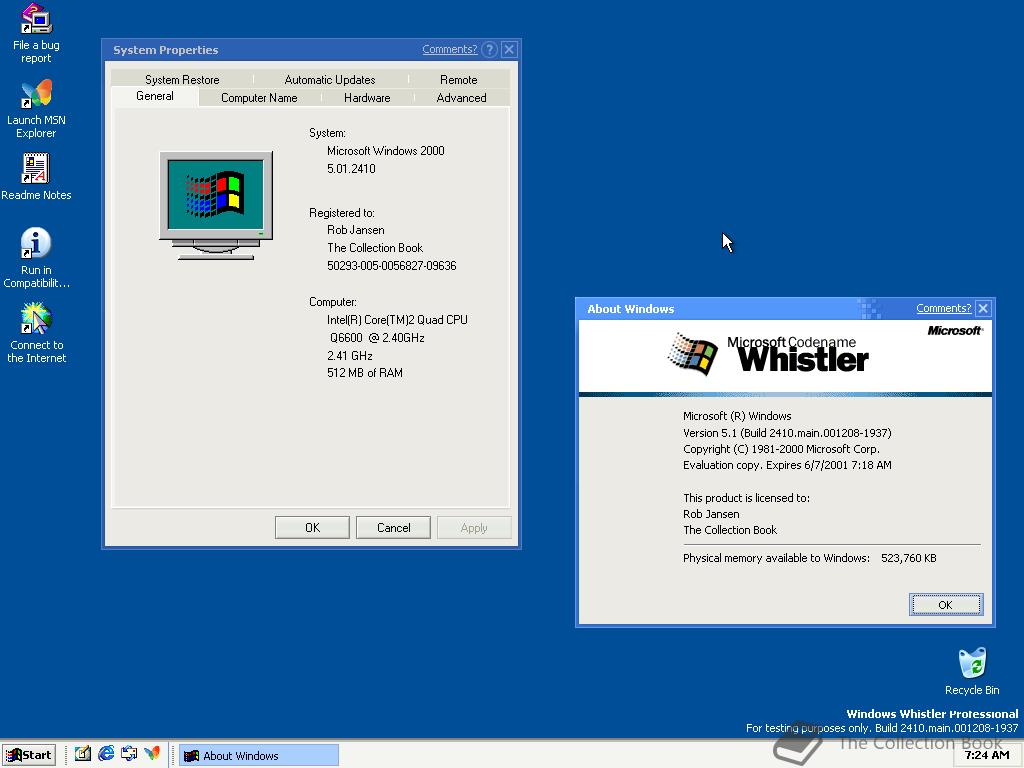Select the Launch MSN Explorer desktop icon

pos(36,108)
